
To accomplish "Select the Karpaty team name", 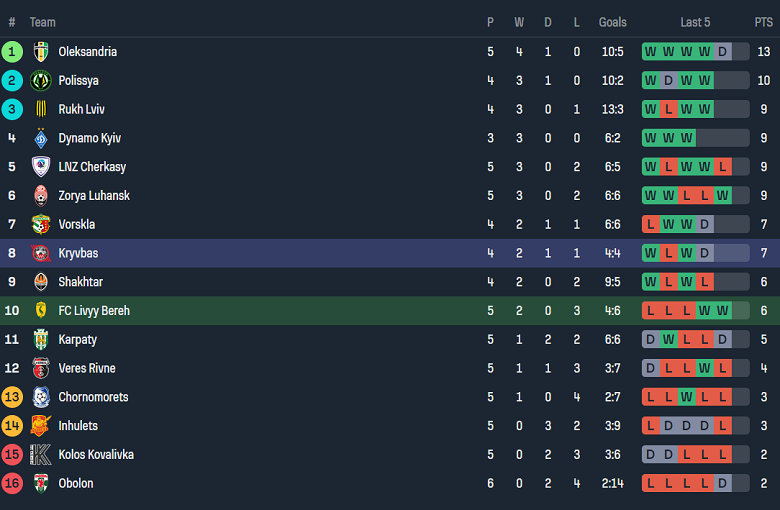I will click(x=78, y=340).
